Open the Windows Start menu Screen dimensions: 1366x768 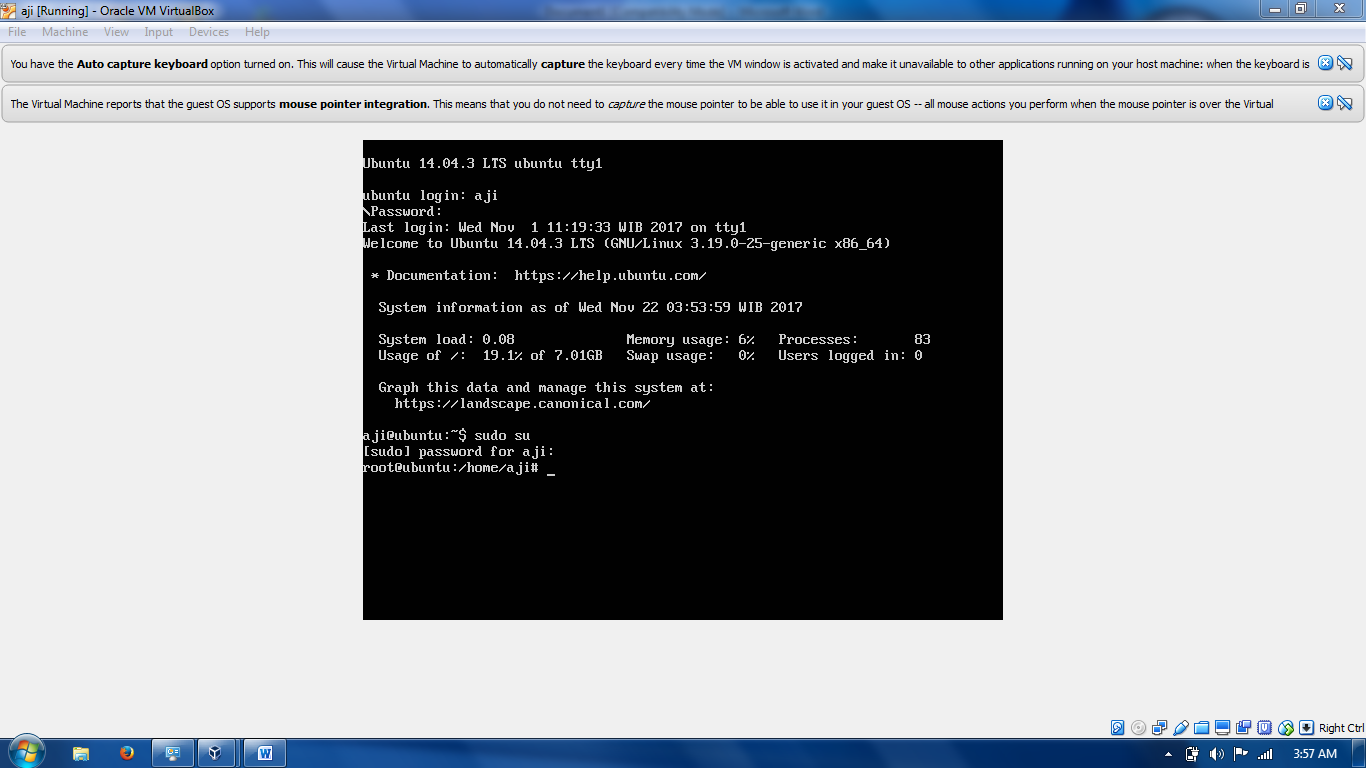click(x=26, y=753)
